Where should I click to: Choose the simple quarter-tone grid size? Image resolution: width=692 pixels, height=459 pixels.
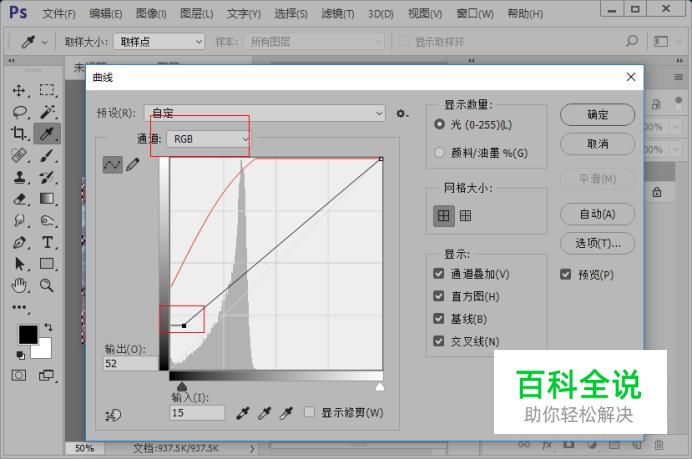tap(444, 216)
